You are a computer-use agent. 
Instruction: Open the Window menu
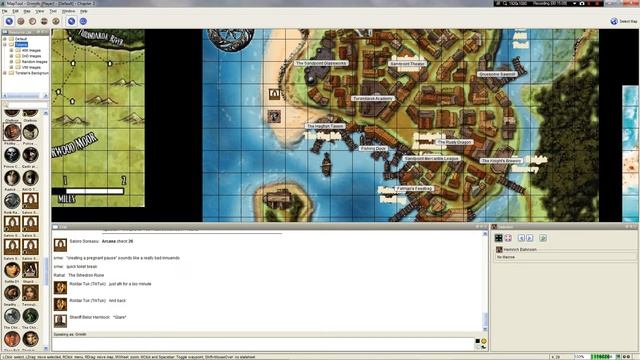(x=68, y=11)
